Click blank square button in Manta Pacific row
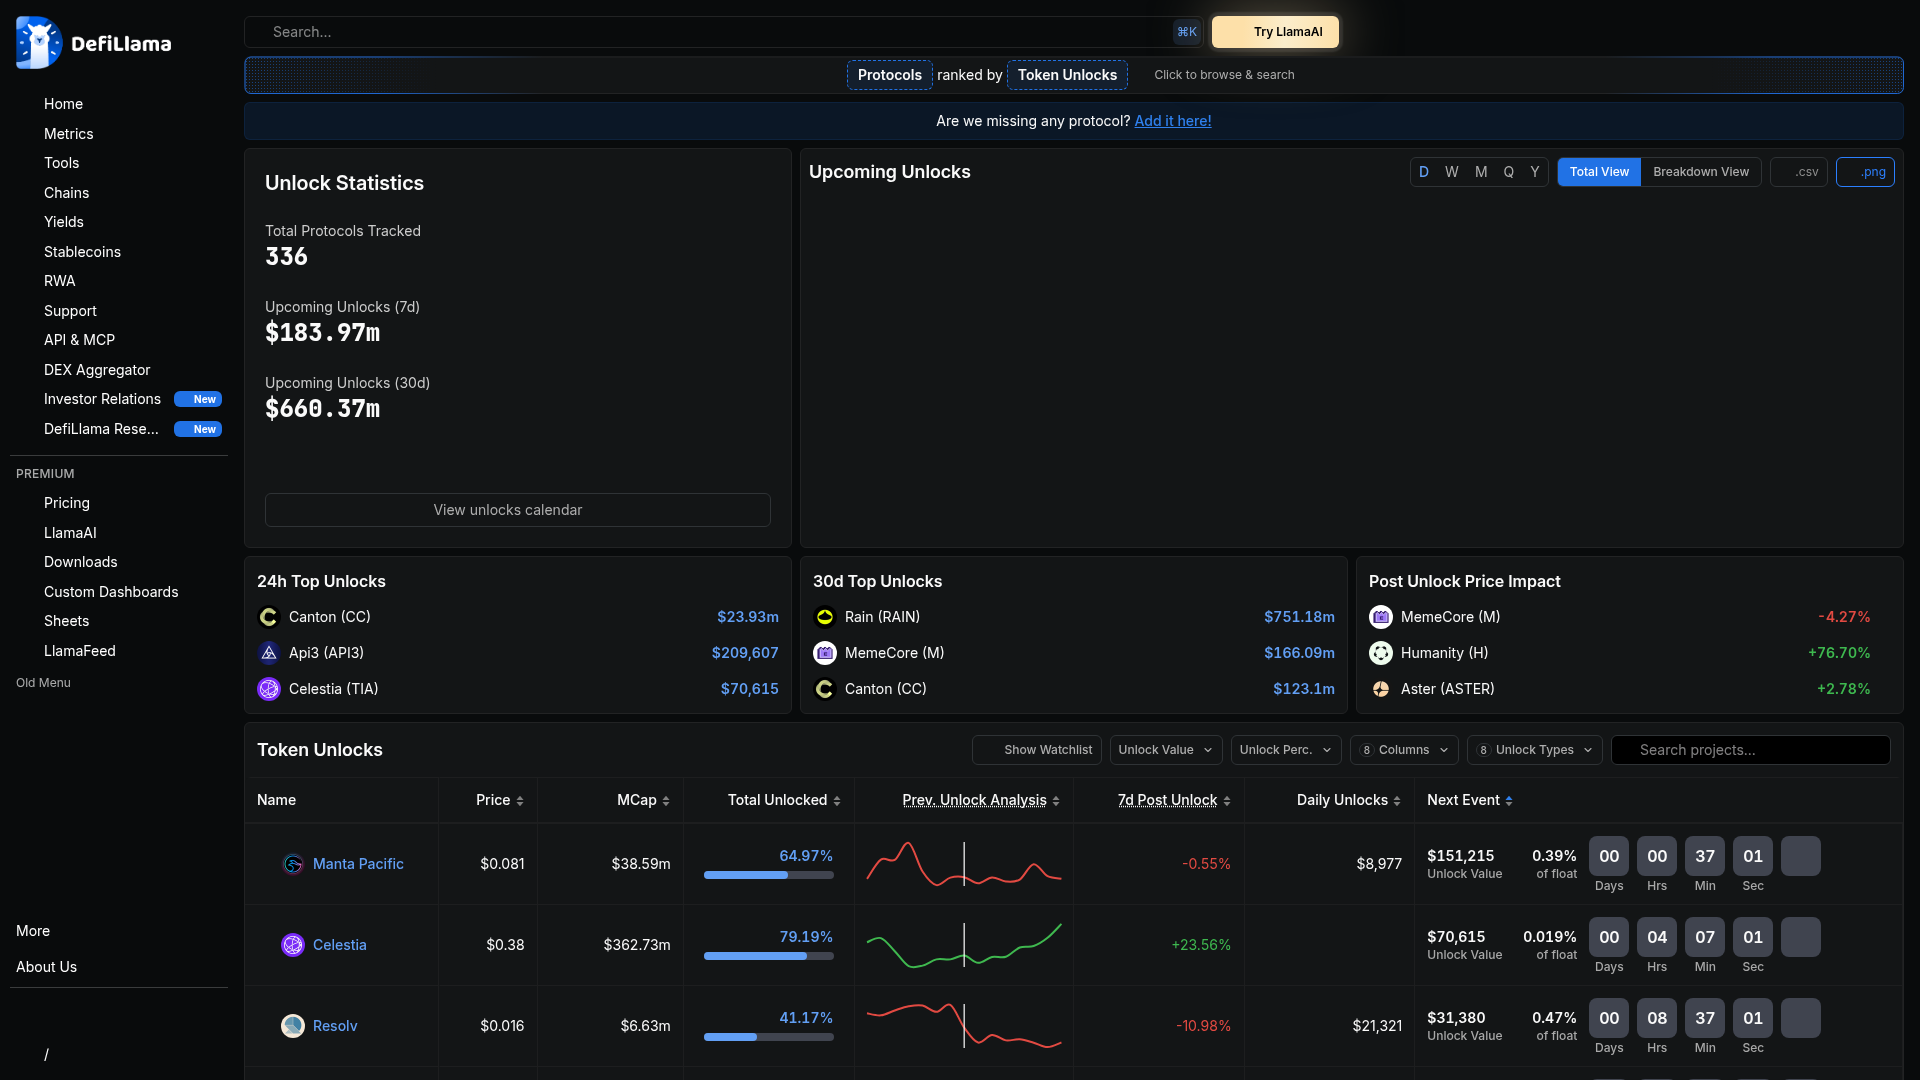This screenshot has width=1920, height=1080. 1800,856
